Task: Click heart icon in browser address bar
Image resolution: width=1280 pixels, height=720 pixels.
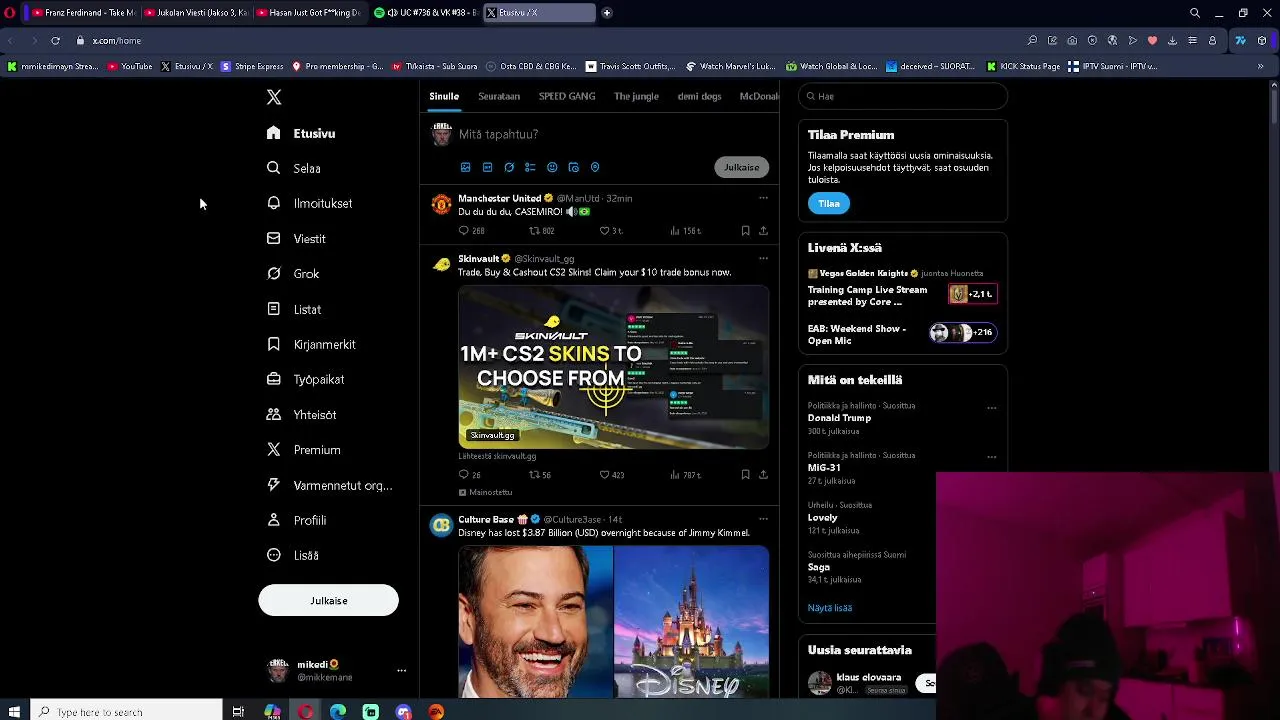Action: (x=1152, y=41)
